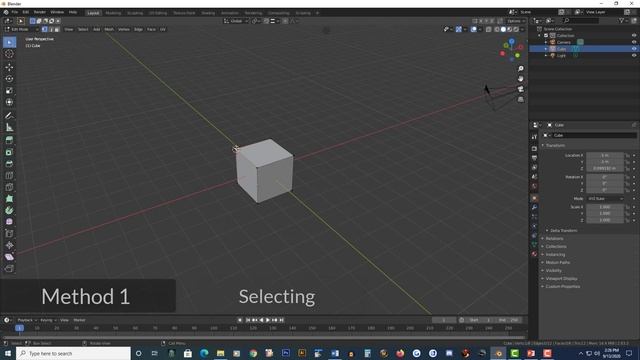This screenshot has height=360, width=640.
Task: Toggle X-ray display in viewport header
Action: pos(489,29)
